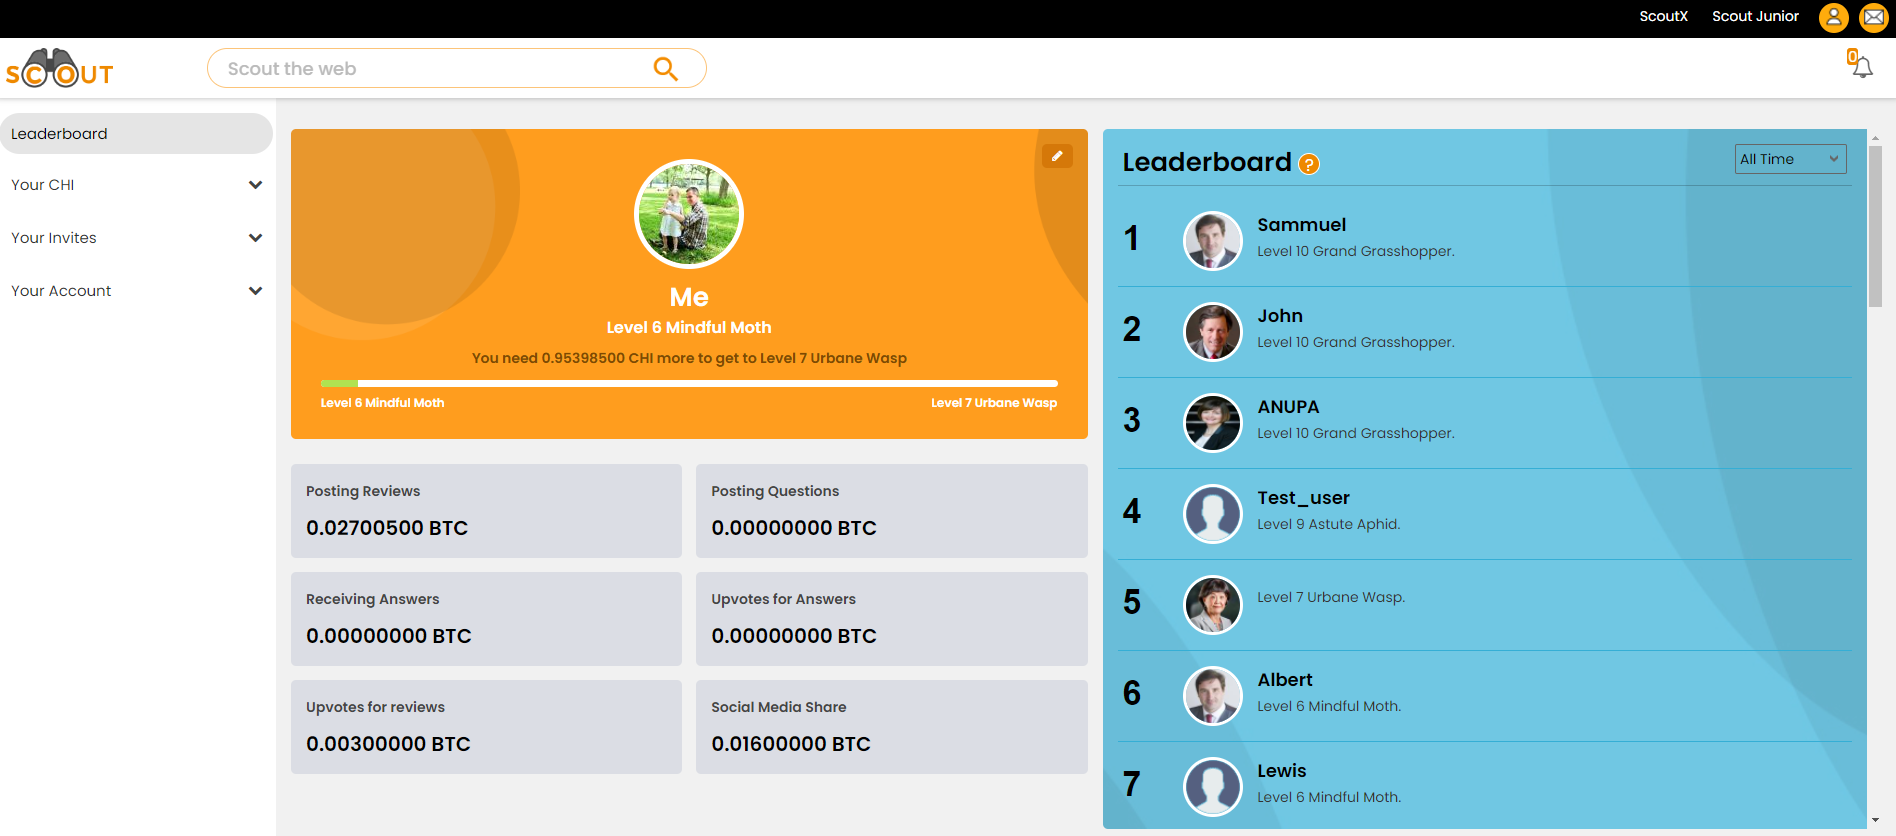Click the pencil edit profile icon
This screenshot has width=1896, height=836.
pos(1057,156)
